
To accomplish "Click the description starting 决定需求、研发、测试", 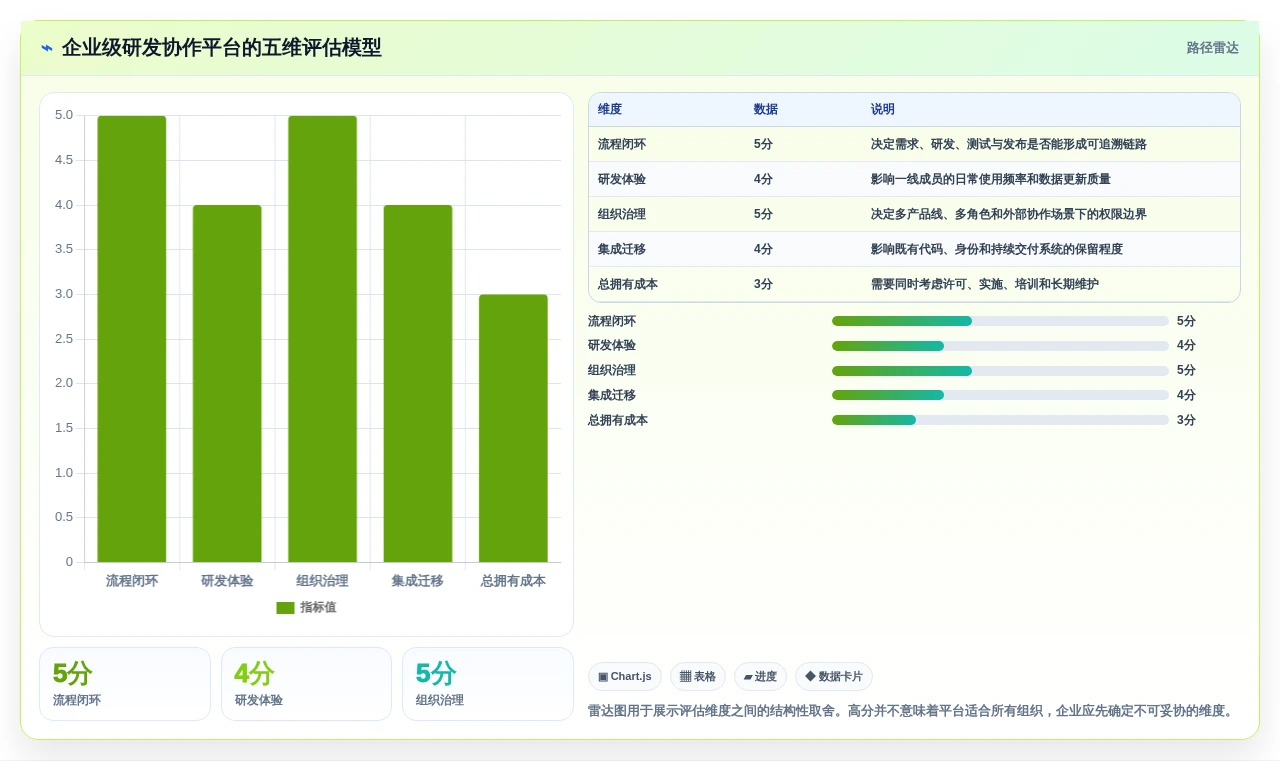I will click(x=1009, y=144).
